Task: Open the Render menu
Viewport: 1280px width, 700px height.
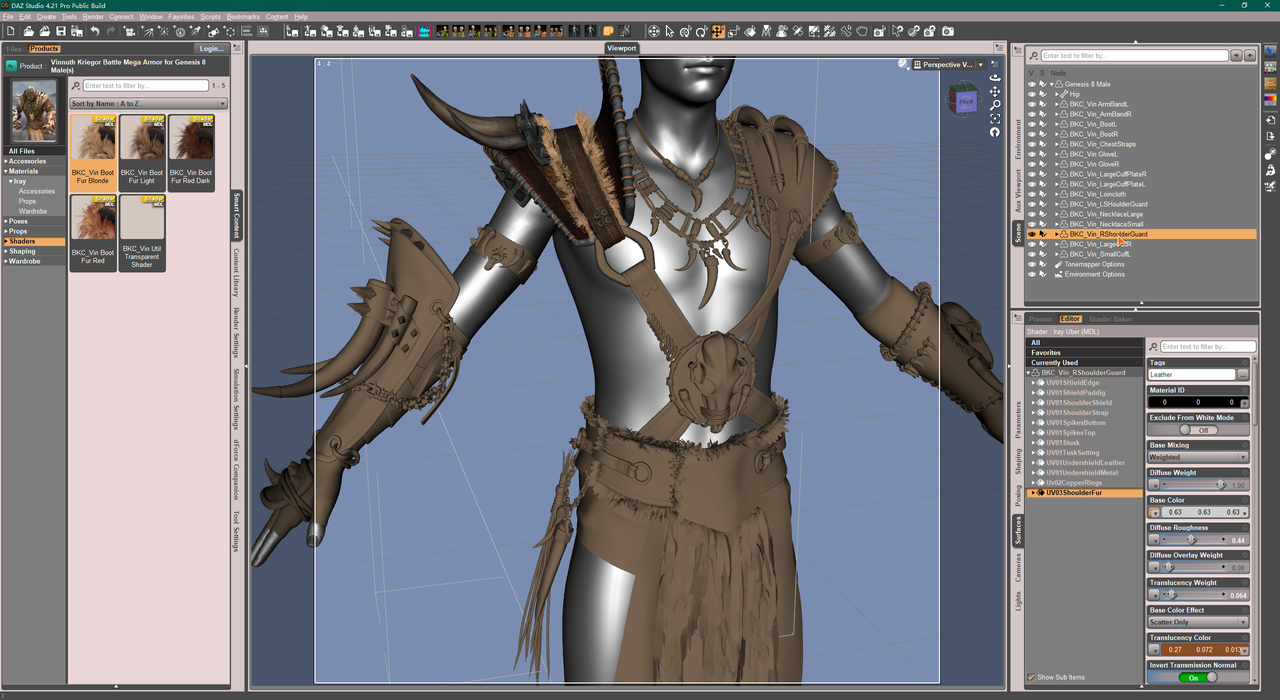Action: pyautogui.click(x=93, y=17)
